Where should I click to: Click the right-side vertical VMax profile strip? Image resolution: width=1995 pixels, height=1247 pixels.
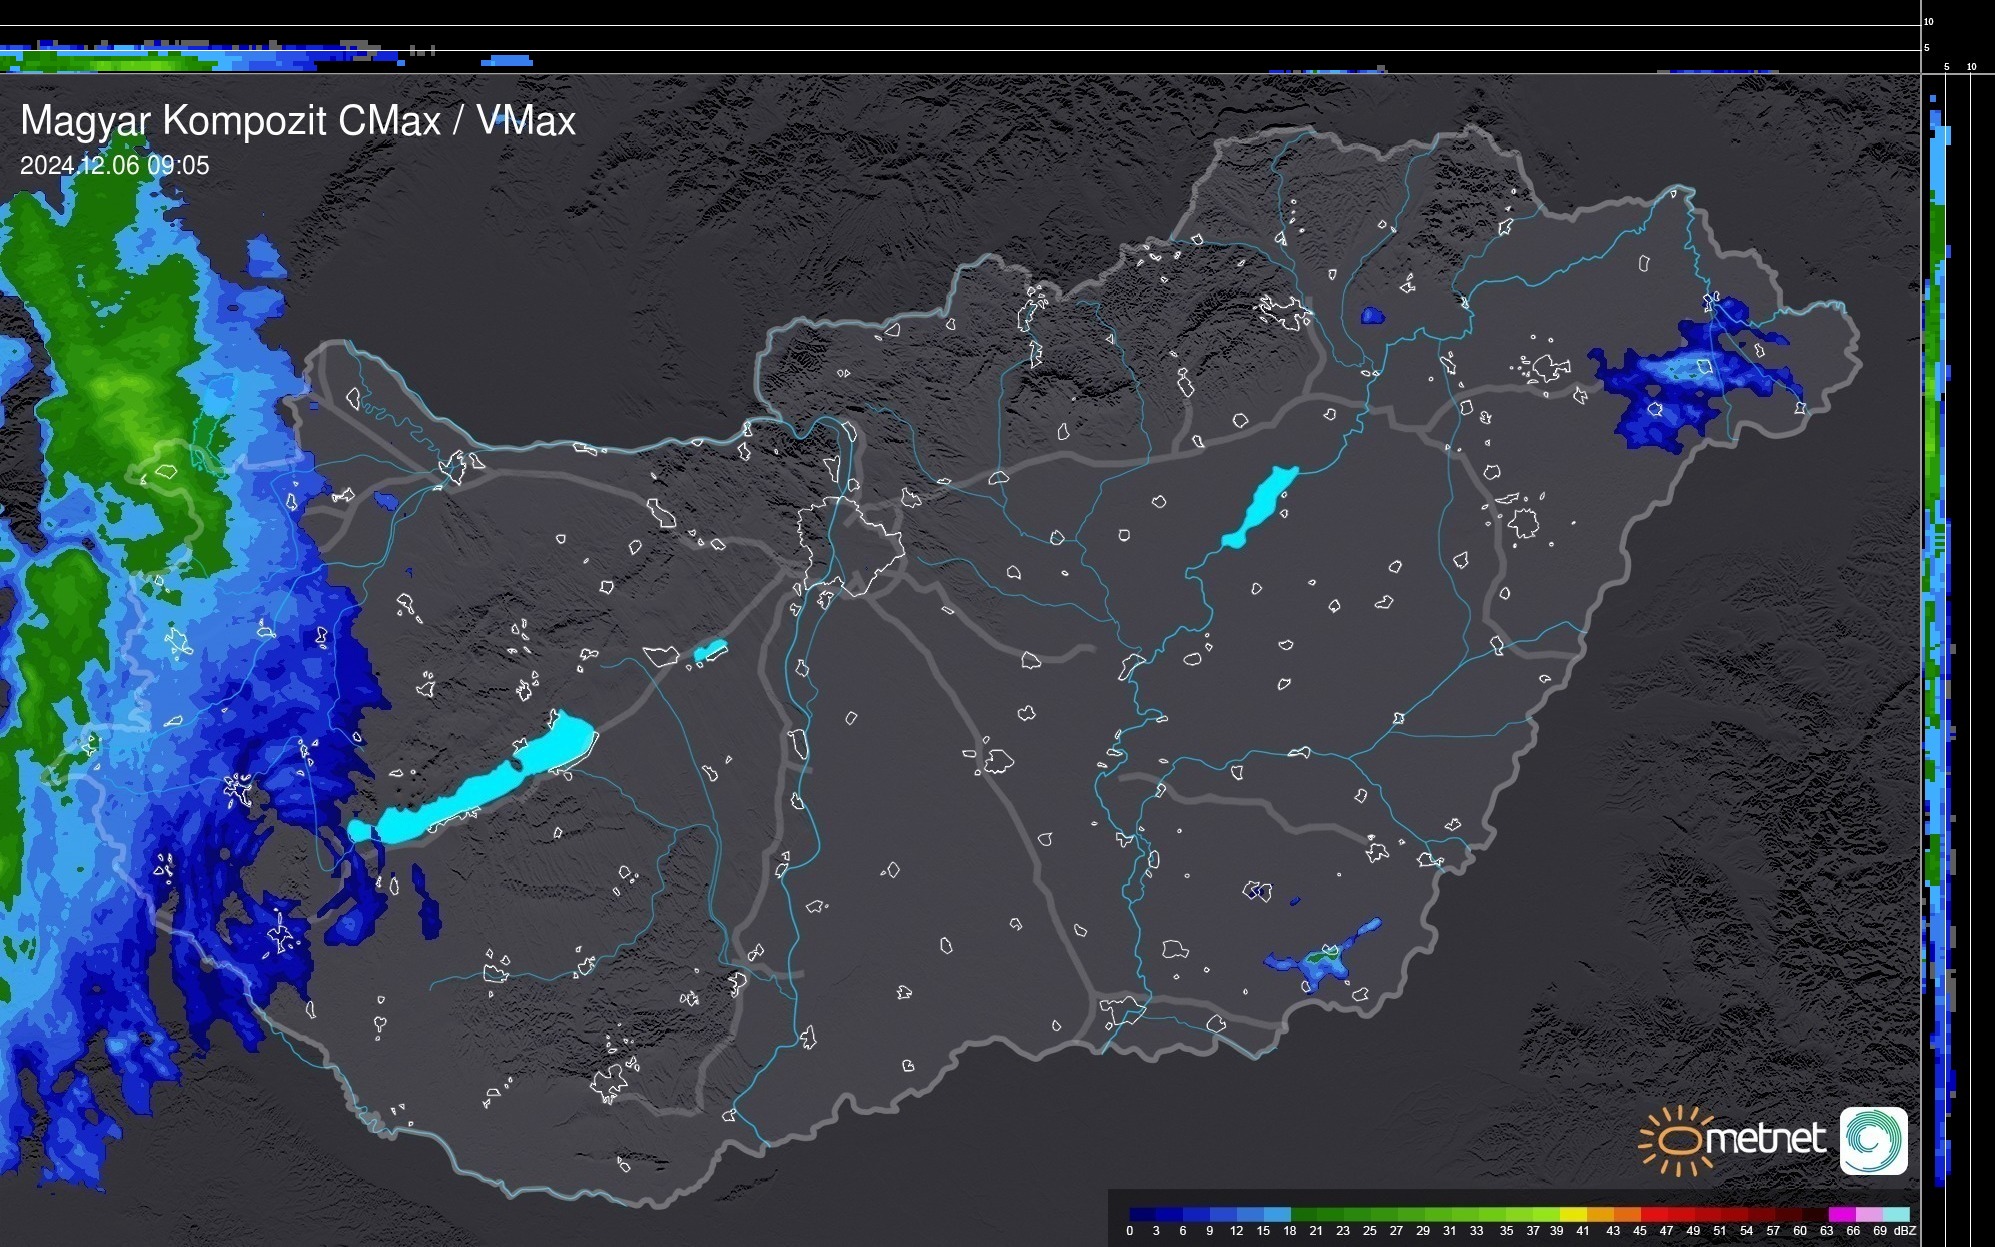coord(1939,600)
